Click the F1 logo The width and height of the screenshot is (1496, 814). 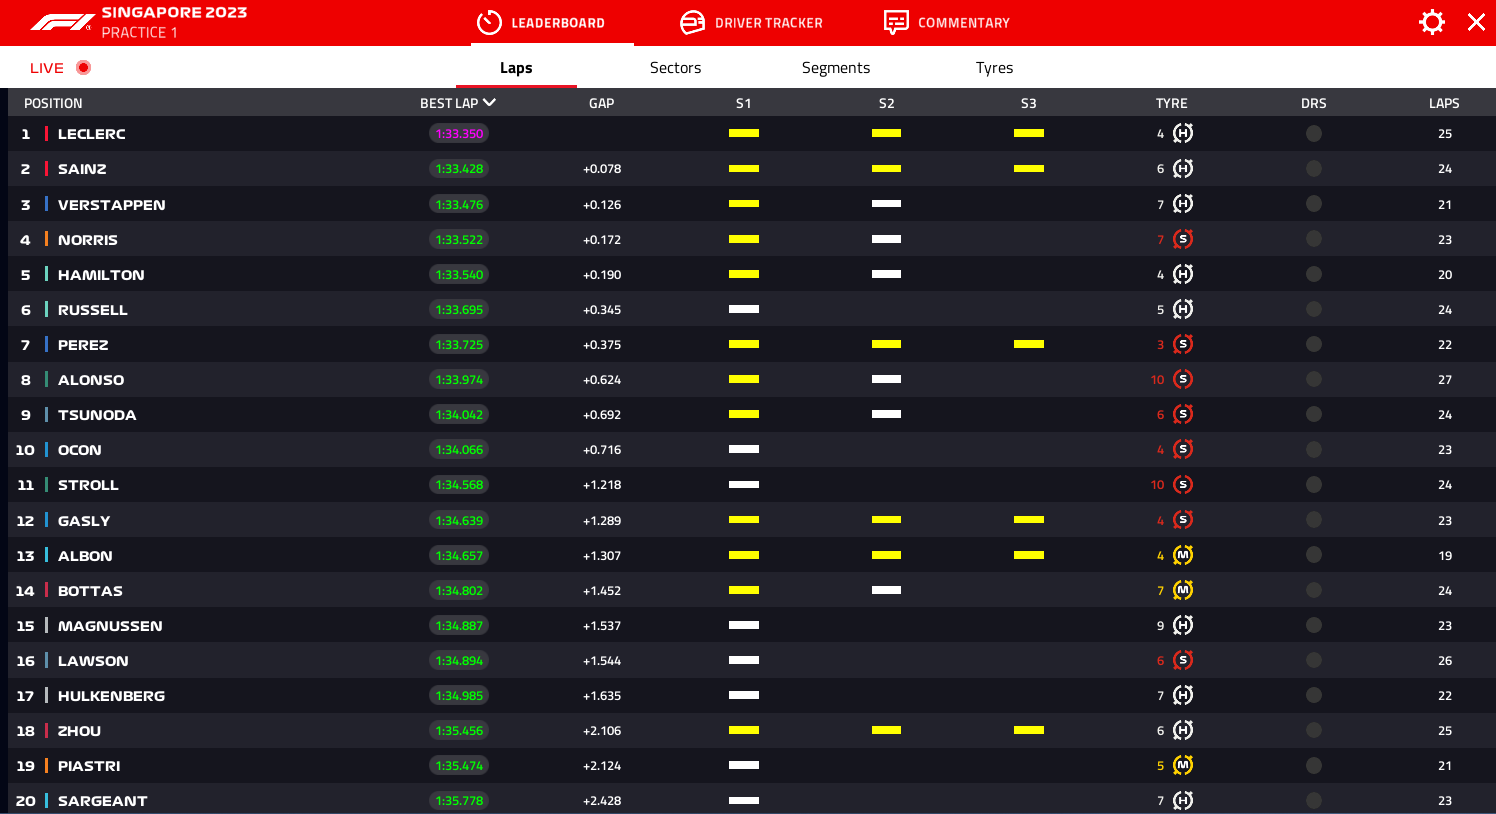(x=62, y=22)
